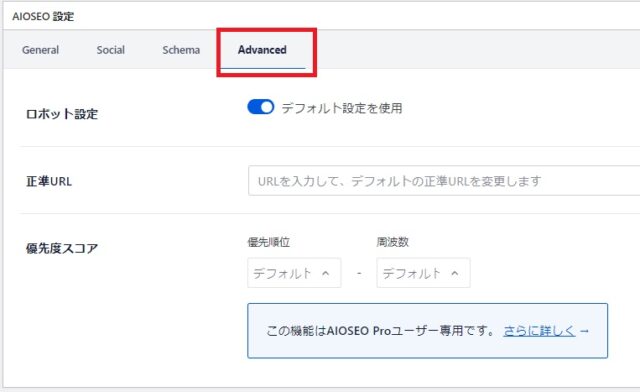
Task: Select the Schema tab
Action: (x=181, y=50)
